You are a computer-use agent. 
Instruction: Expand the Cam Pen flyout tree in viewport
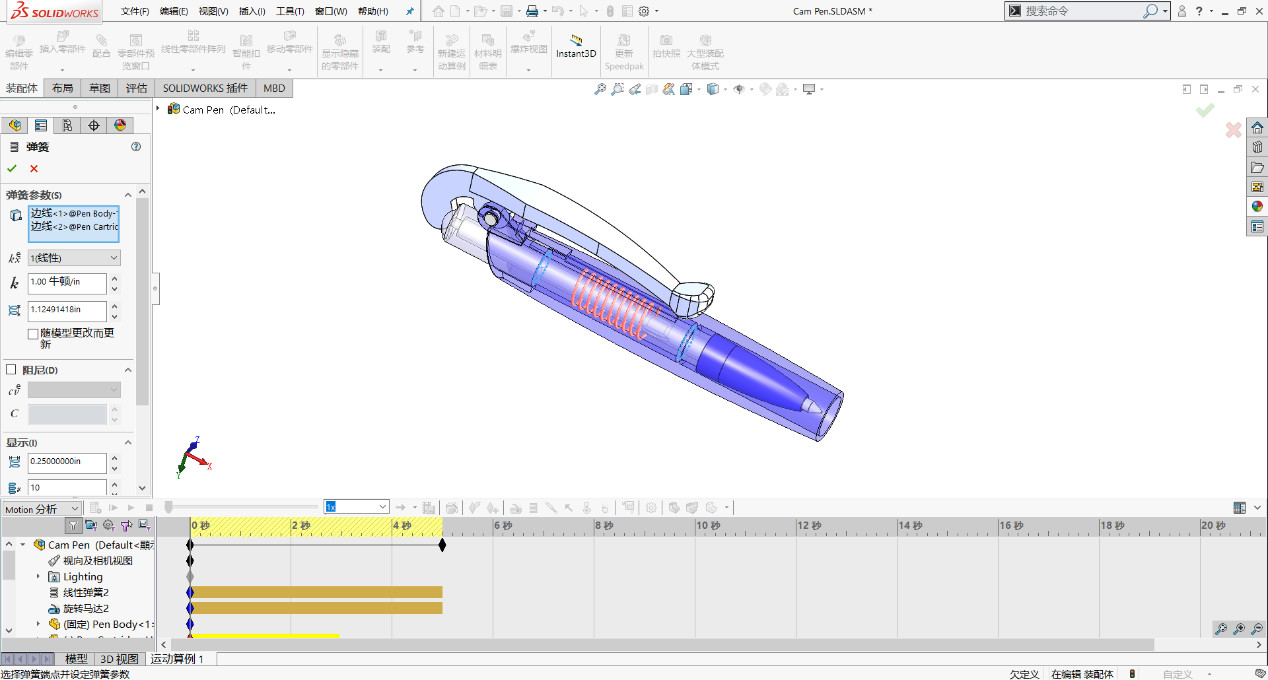pos(159,109)
